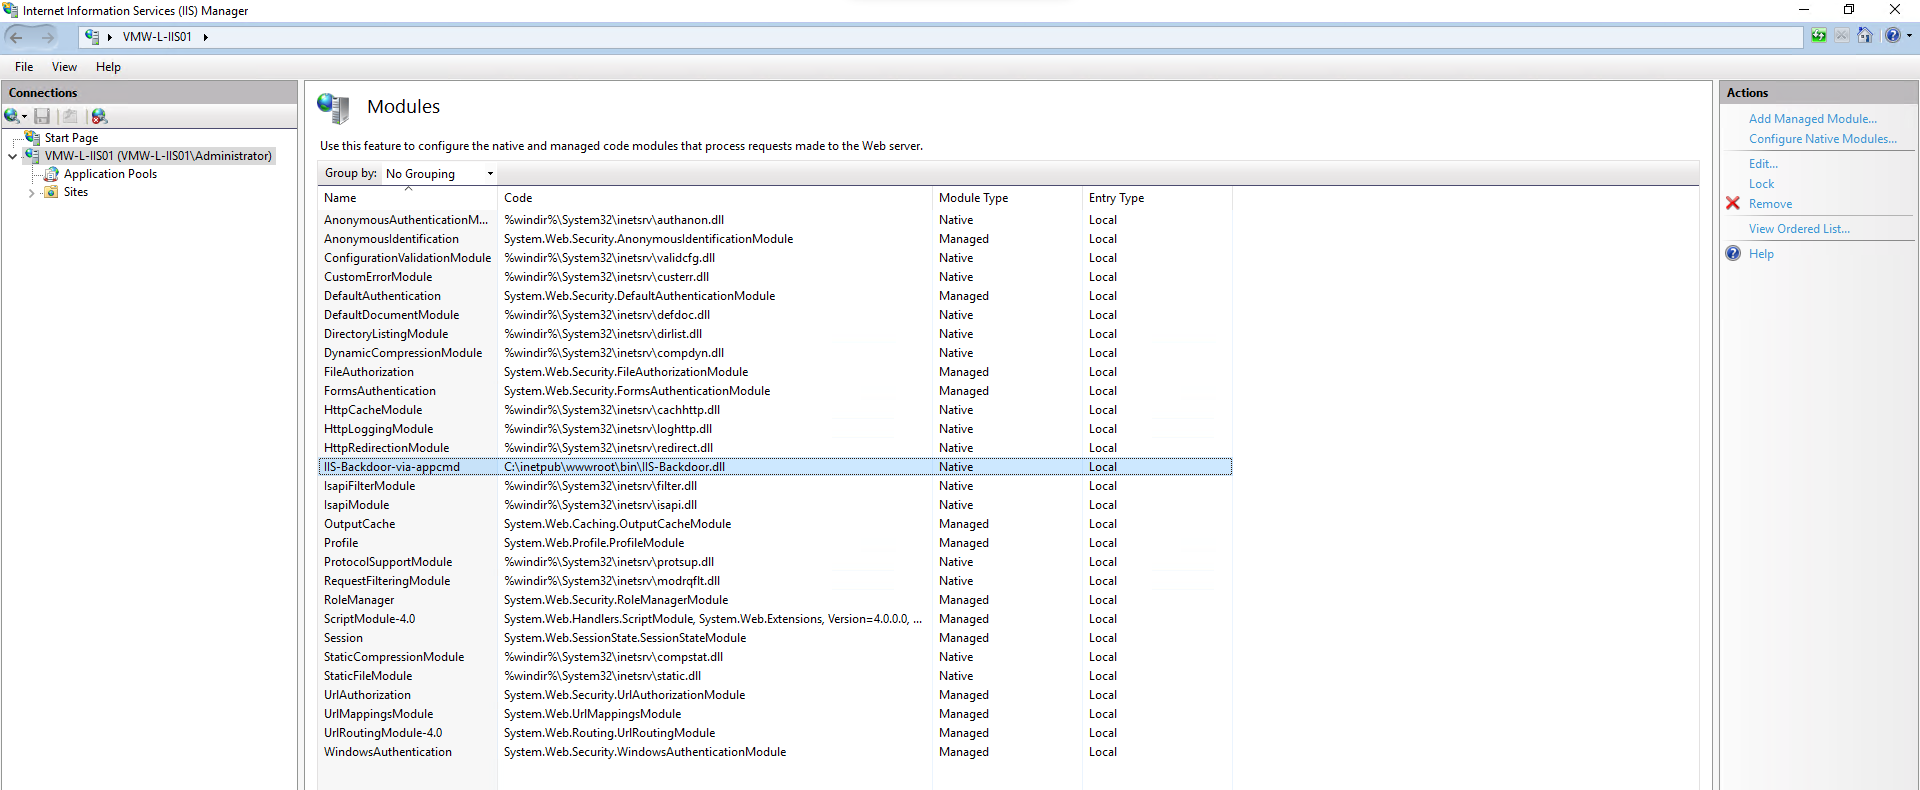Sort by Module Type column header
1920x790 pixels.
(1007, 198)
